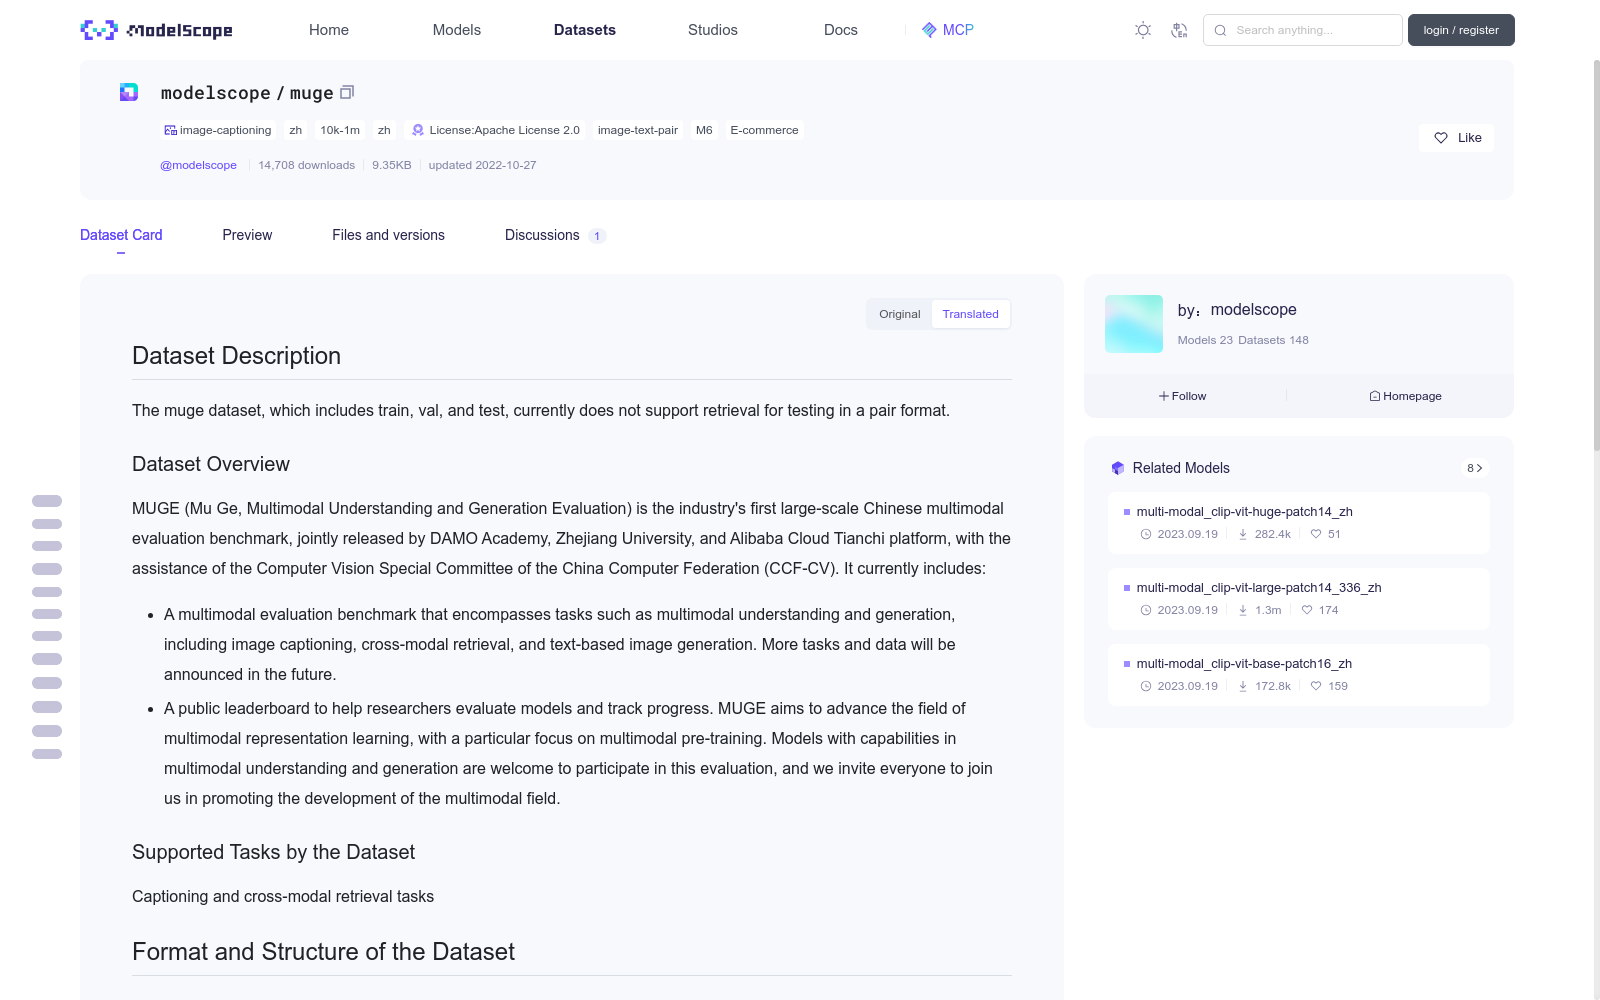Focus the Search anything field
Image resolution: width=1600 pixels, height=1000 pixels.
pos(1303,30)
